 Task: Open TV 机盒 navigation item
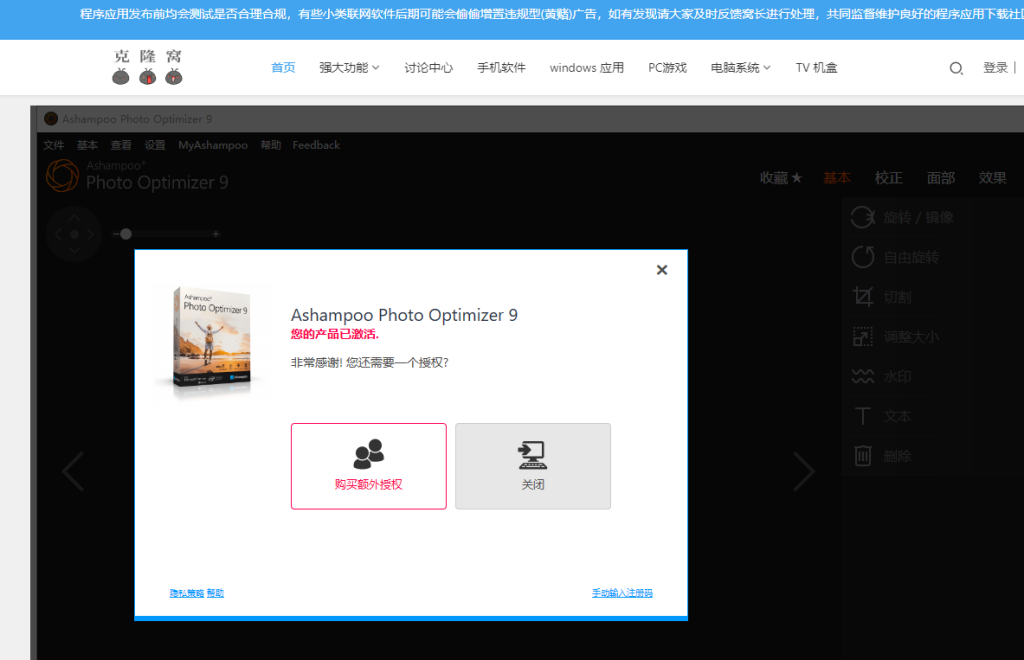pos(816,67)
